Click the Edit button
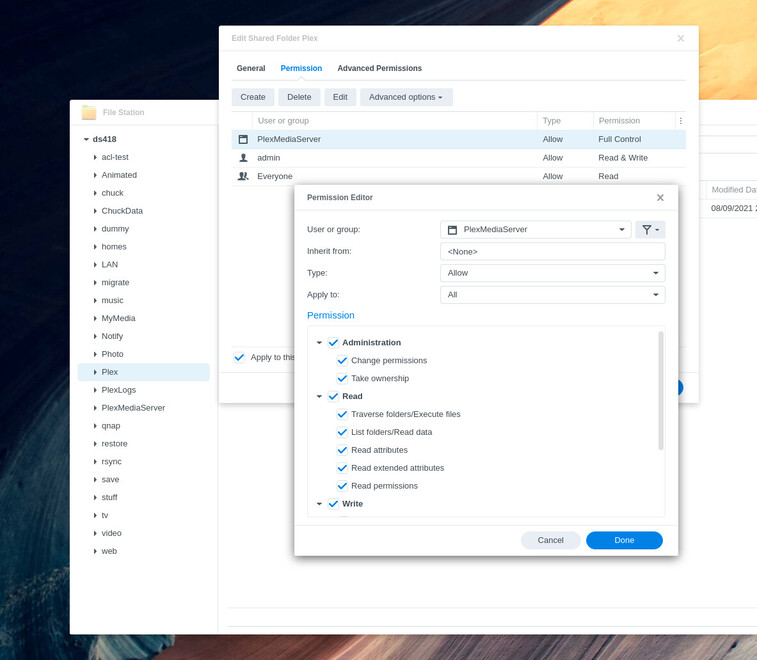The width and height of the screenshot is (757, 660). pos(340,97)
